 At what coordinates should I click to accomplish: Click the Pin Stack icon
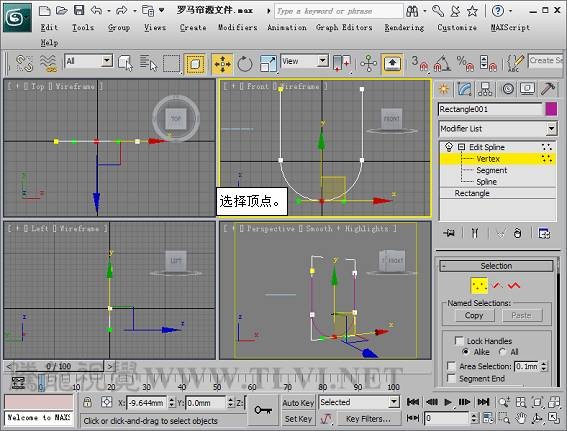pos(449,233)
